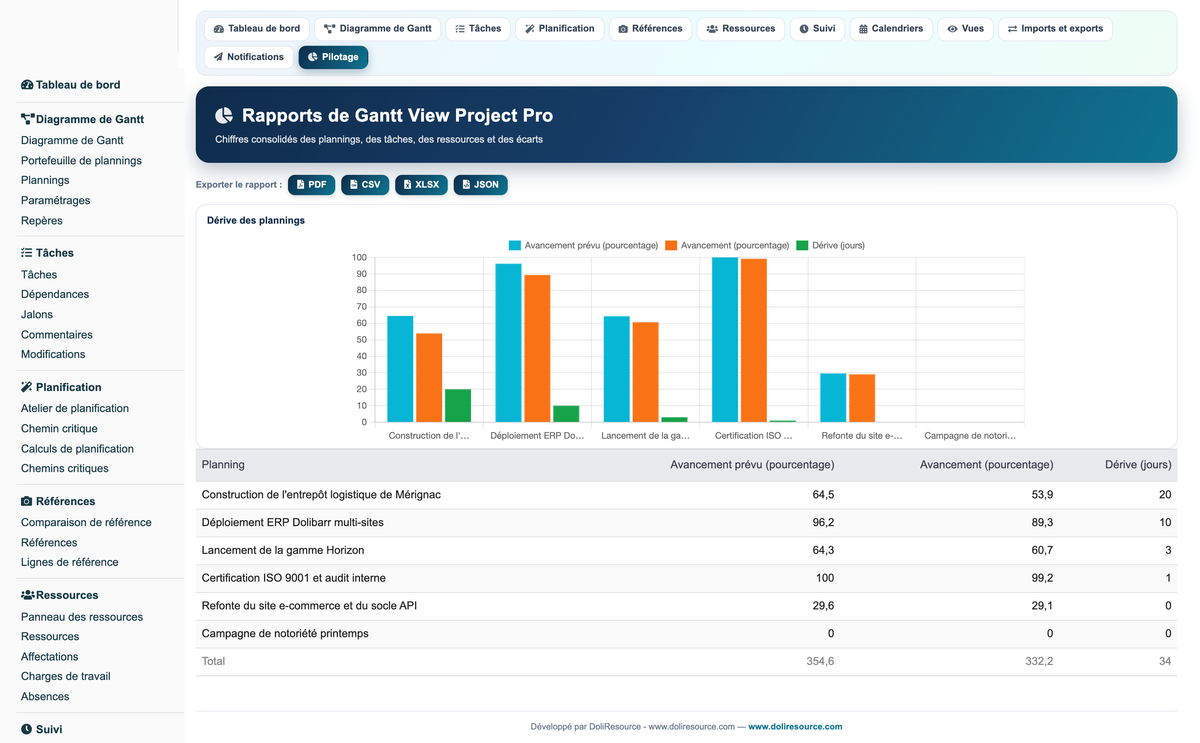Viewport: 1200px width, 743px height.
Task: Open Repères in the sidebar
Action: 42,220
